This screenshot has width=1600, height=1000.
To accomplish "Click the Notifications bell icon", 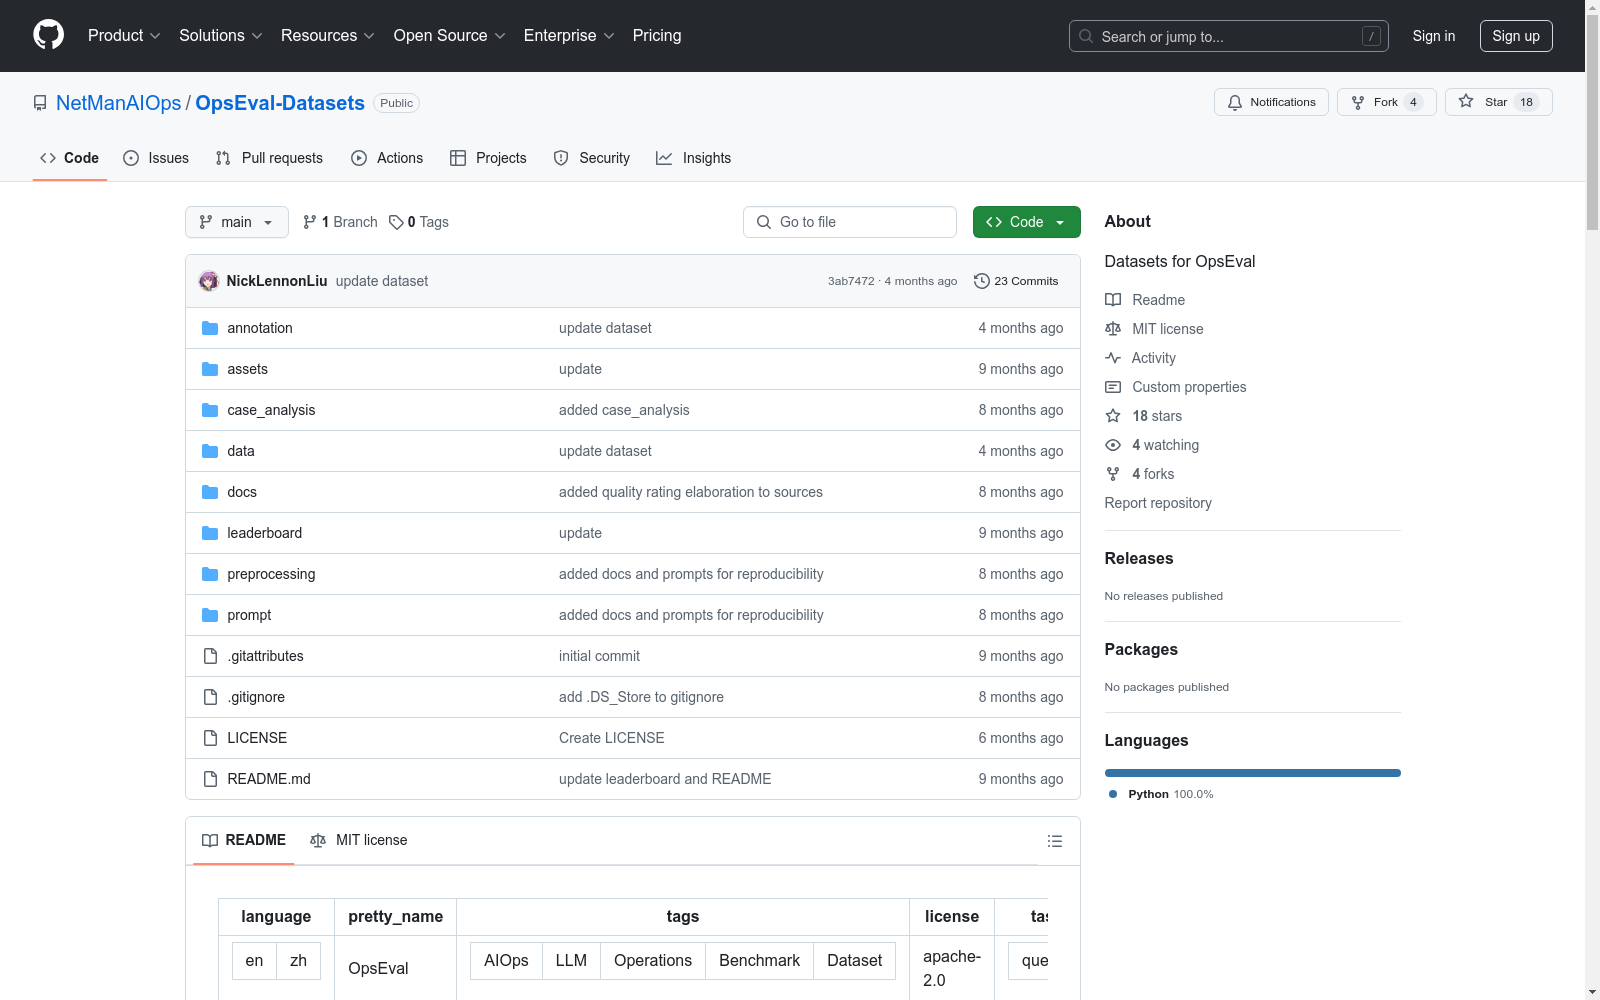I will (x=1235, y=102).
